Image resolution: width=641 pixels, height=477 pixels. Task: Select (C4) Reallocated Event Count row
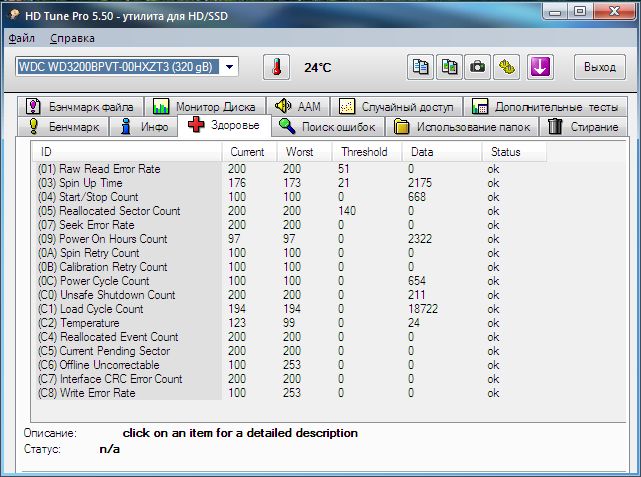pyautogui.click(x=290, y=337)
